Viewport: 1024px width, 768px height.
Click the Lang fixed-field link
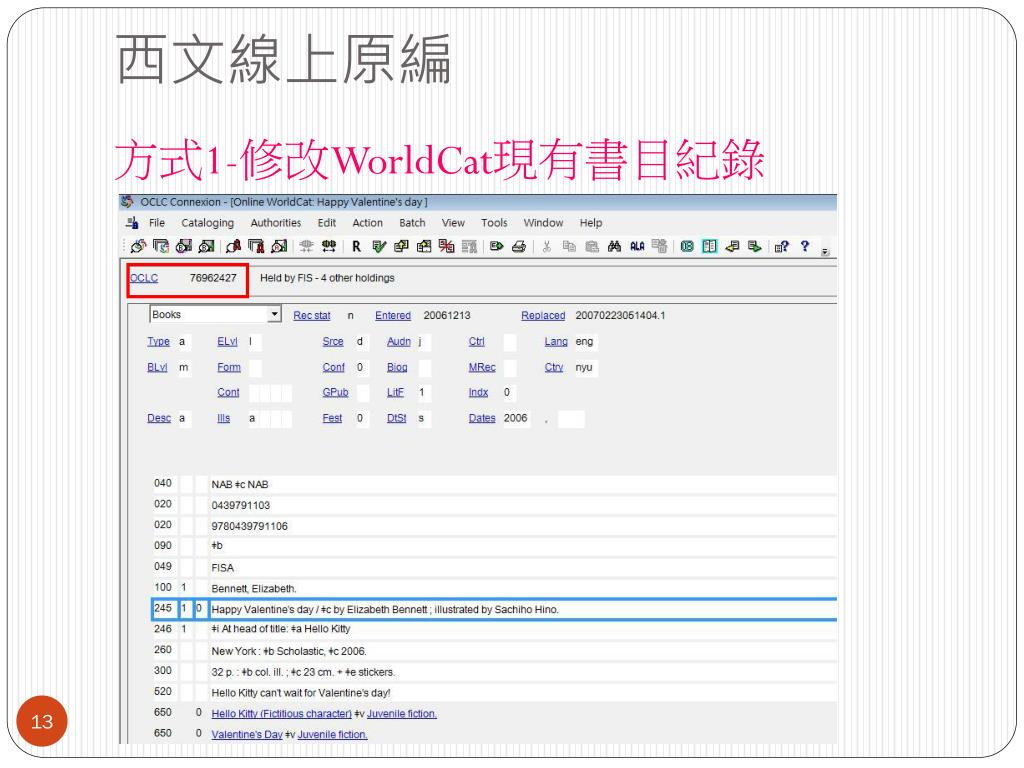(556, 342)
